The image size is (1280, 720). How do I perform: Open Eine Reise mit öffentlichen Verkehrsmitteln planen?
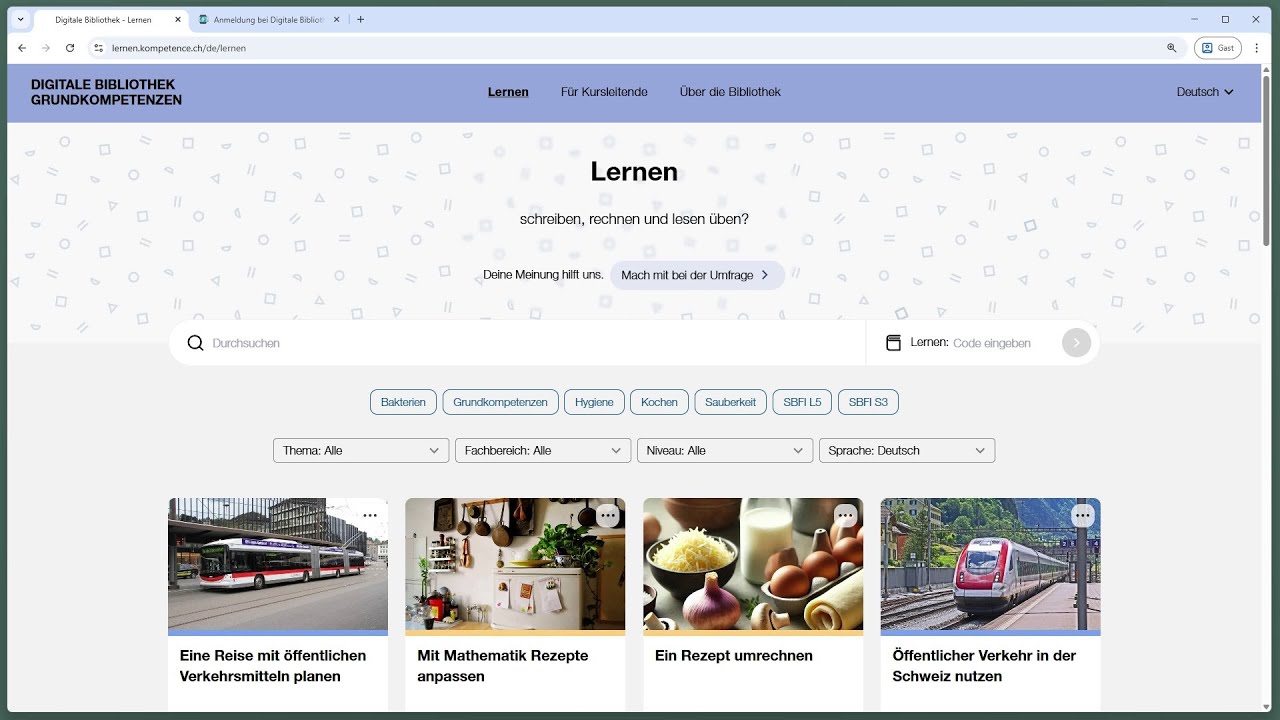[x=273, y=666]
